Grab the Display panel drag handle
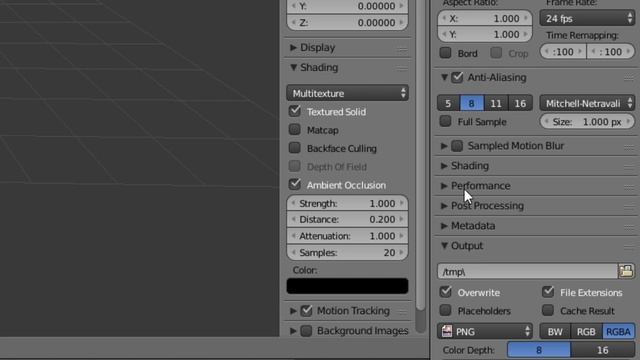Image resolution: width=640 pixels, height=360 pixels. (x=402, y=49)
